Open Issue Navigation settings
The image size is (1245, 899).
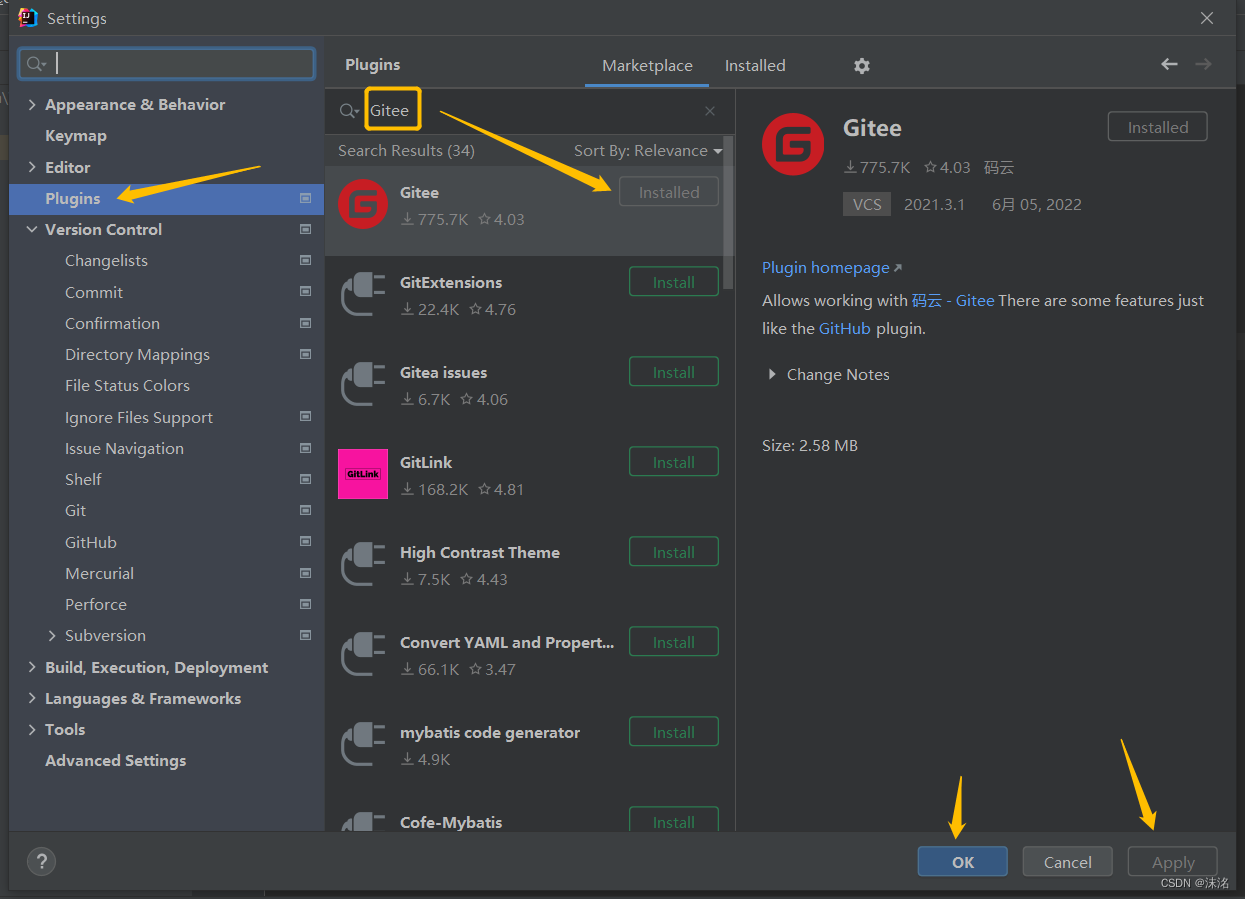(124, 448)
